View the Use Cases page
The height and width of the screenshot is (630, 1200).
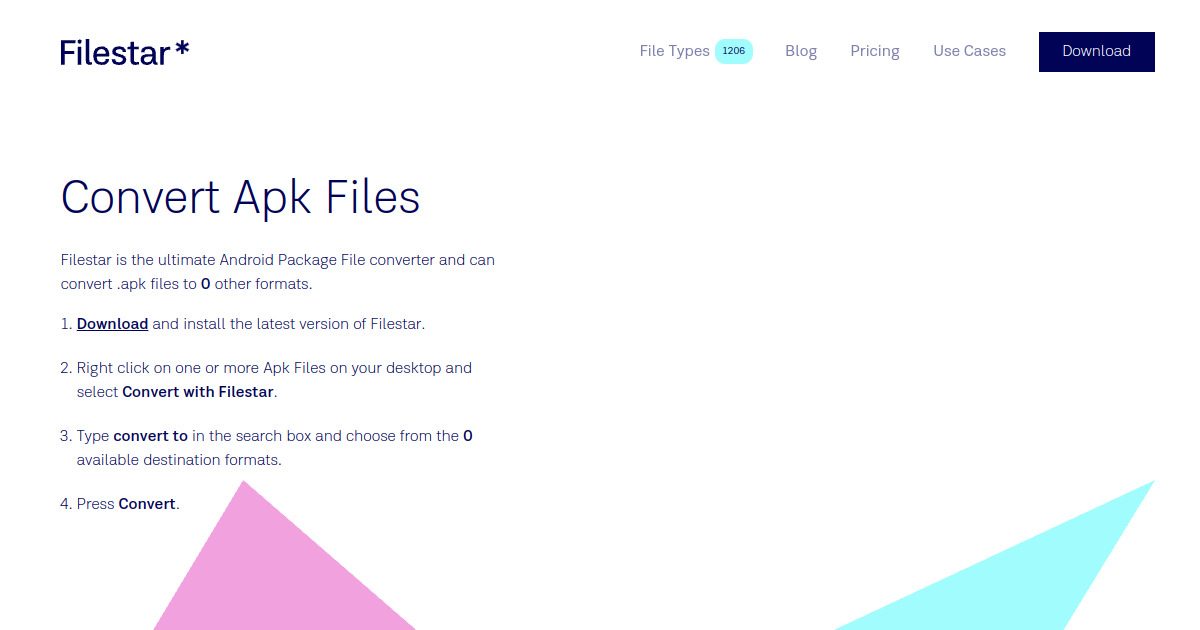point(970,51)
